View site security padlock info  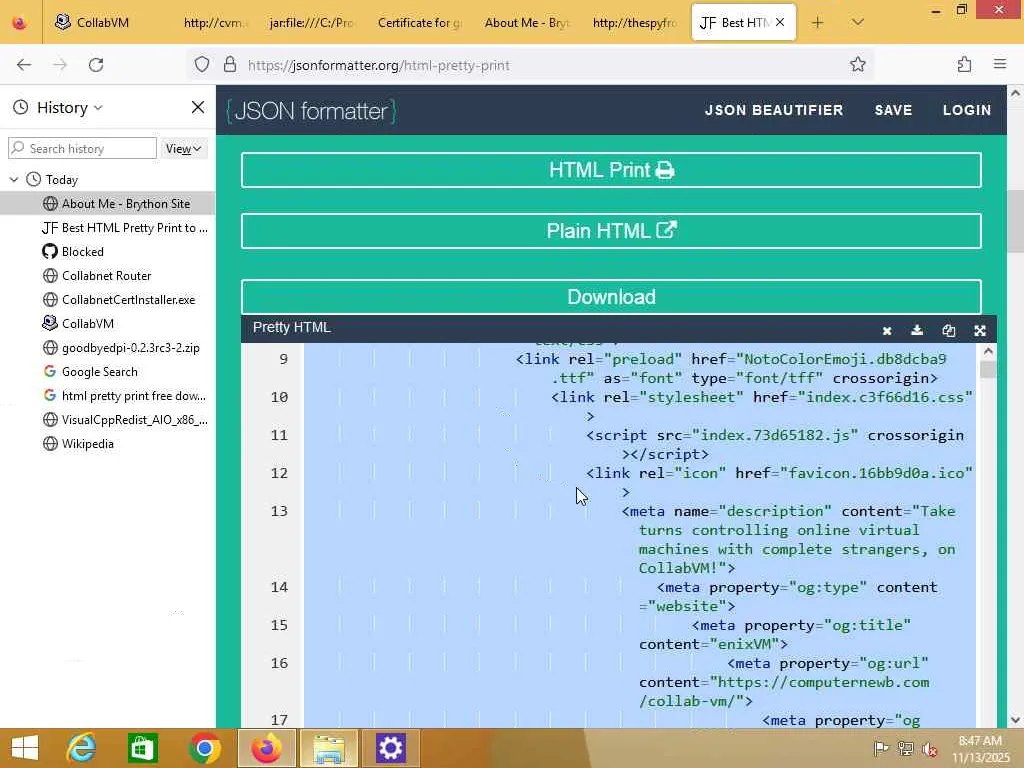pos(230,65)
